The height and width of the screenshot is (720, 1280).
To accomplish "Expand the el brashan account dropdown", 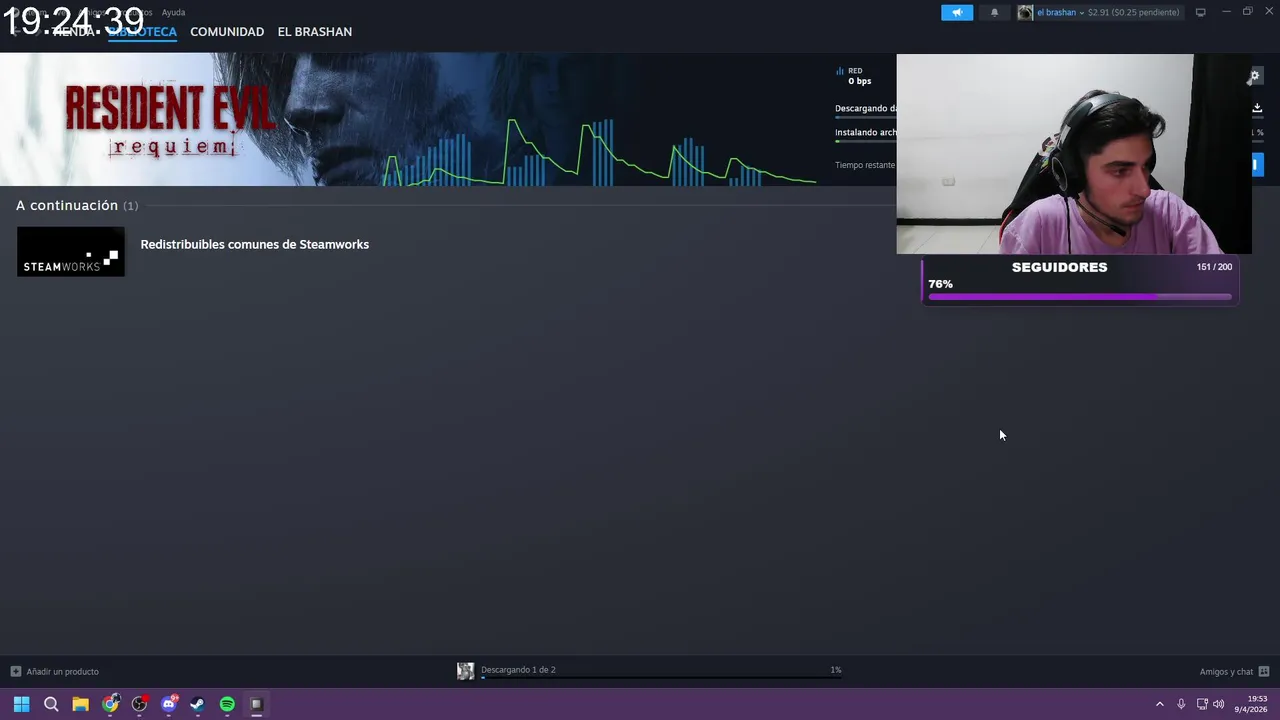I will (1082, 13).
